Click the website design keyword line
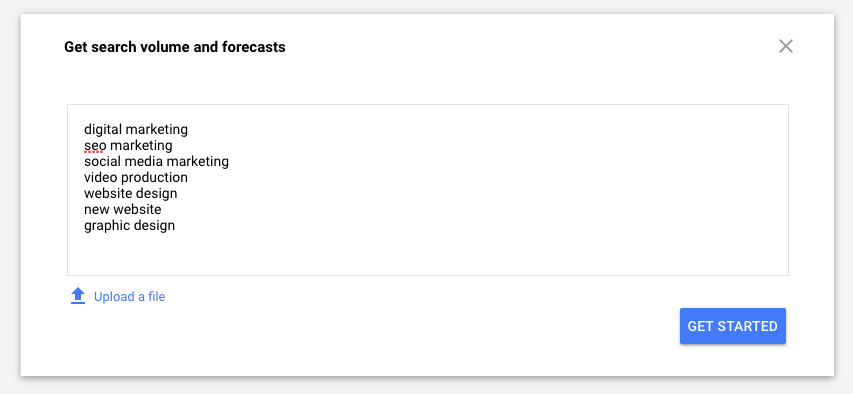The image size is (853, 394). tap(131, 193)
